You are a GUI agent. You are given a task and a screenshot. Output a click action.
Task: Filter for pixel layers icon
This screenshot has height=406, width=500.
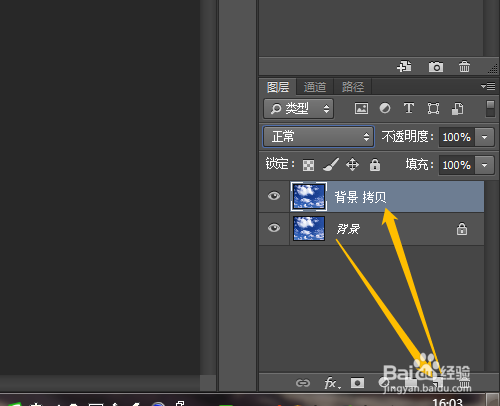pyautogui.click(x=361, y=108)
